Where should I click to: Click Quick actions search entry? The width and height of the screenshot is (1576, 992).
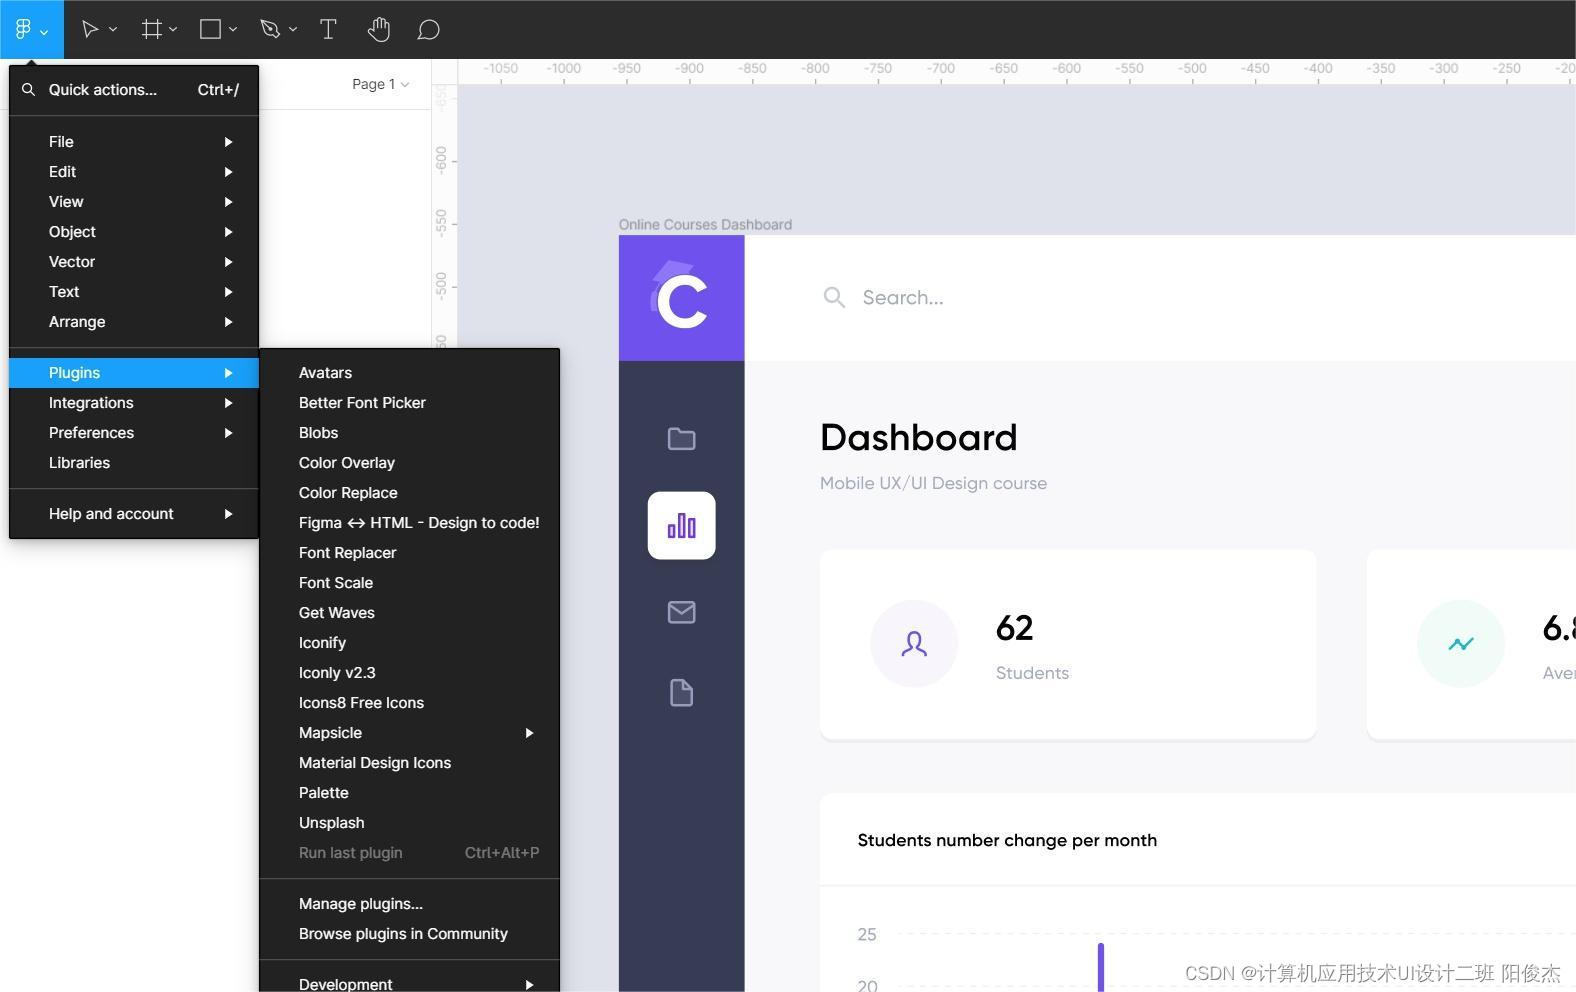pos(134,89)
